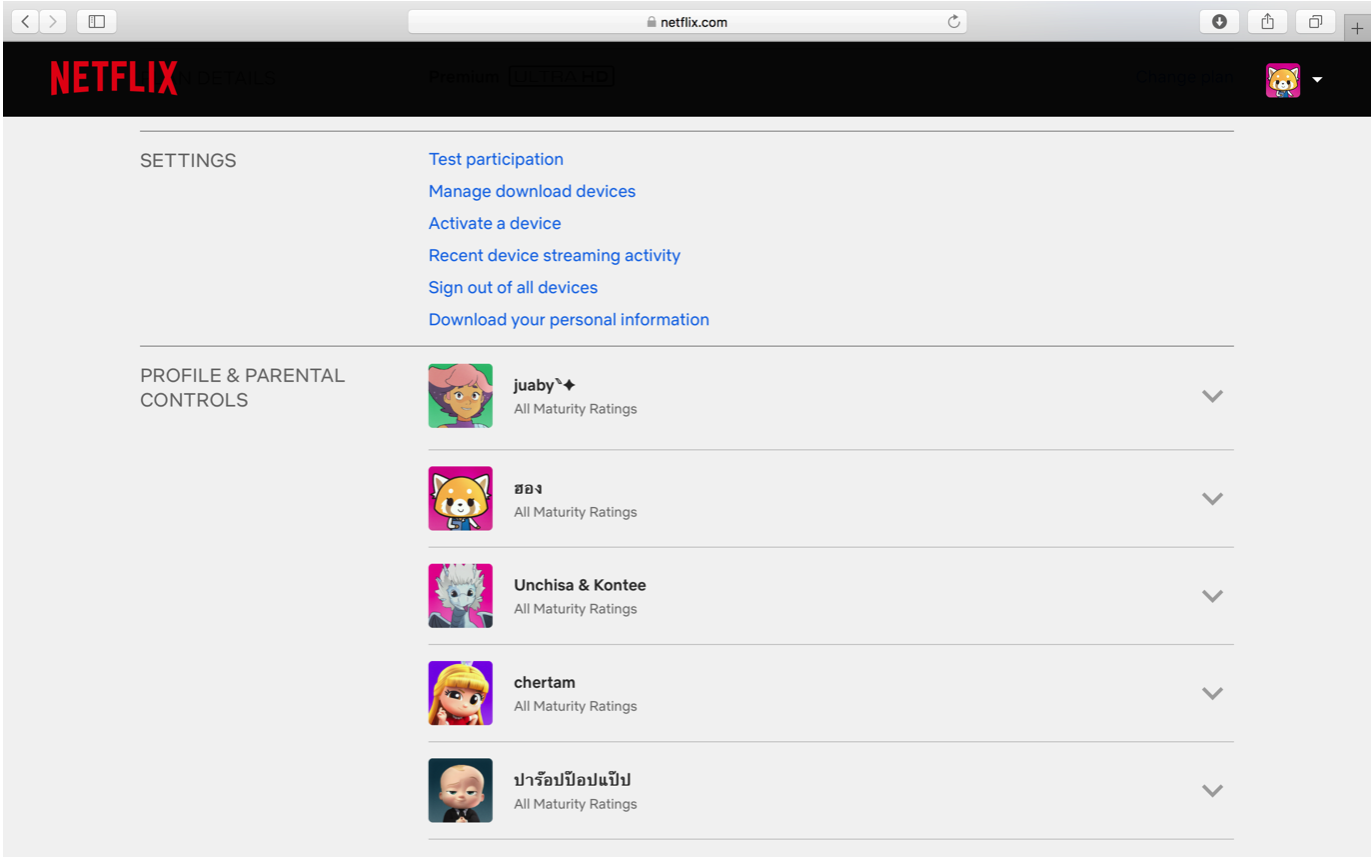The width and height of the screenshot is (1372, 860).
Task: Expand the Unchisa & Kontee profile chevron
Action: tap(1212, 596)
